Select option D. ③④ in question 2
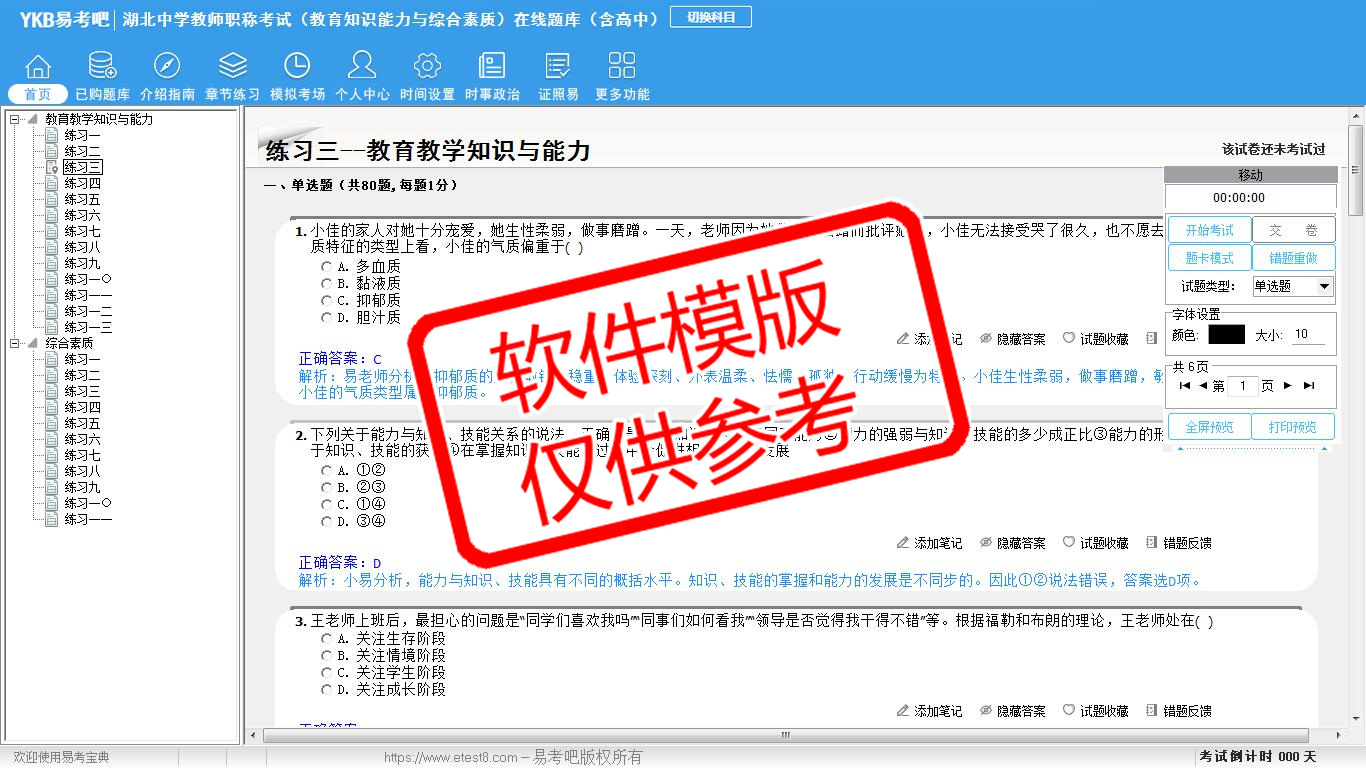1366x768 pixels. tap(326, 522)
